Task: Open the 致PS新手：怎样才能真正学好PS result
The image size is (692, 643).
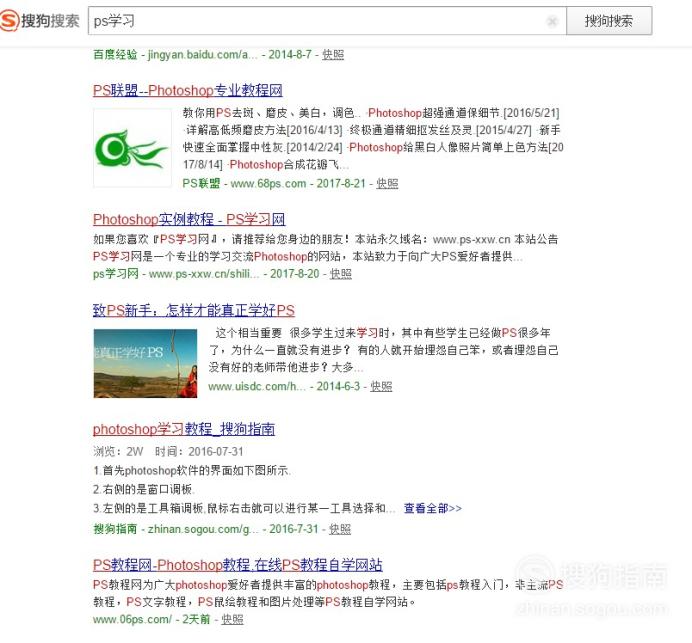Action: click(x=193, y=311)
